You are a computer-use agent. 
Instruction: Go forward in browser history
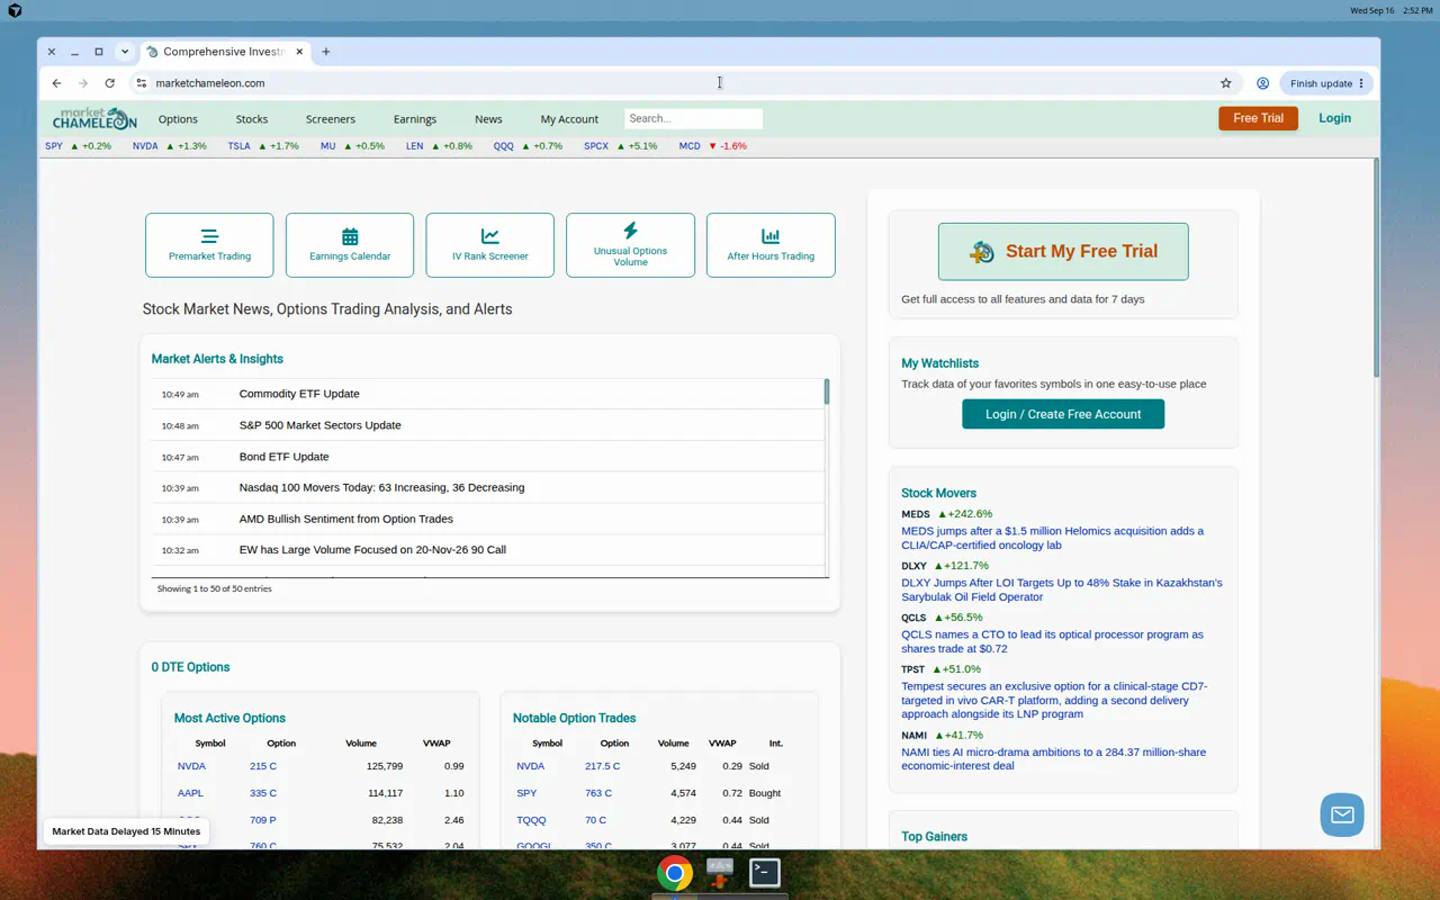[x=83, y=83]
